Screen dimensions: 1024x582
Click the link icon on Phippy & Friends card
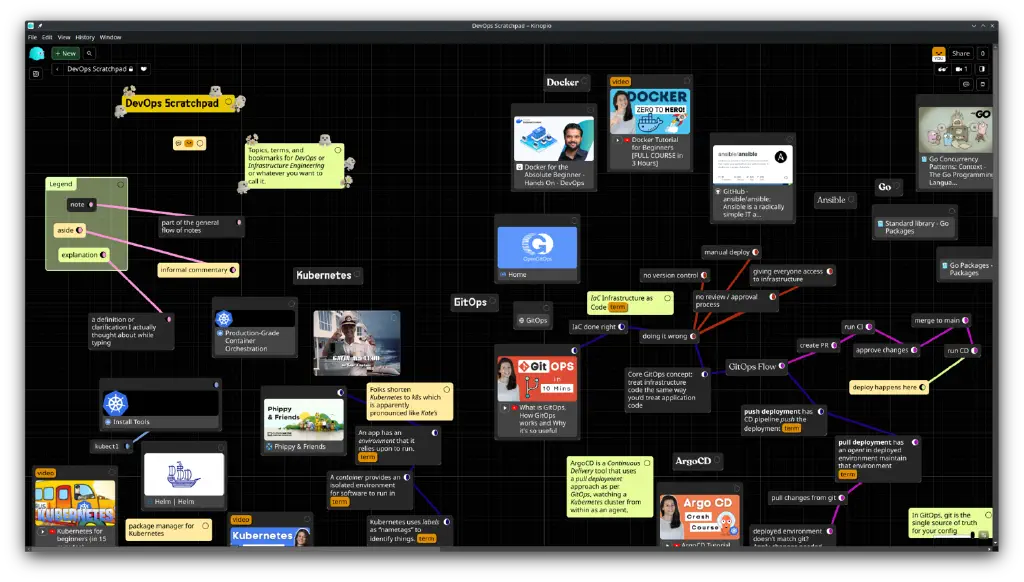(269, 447)
